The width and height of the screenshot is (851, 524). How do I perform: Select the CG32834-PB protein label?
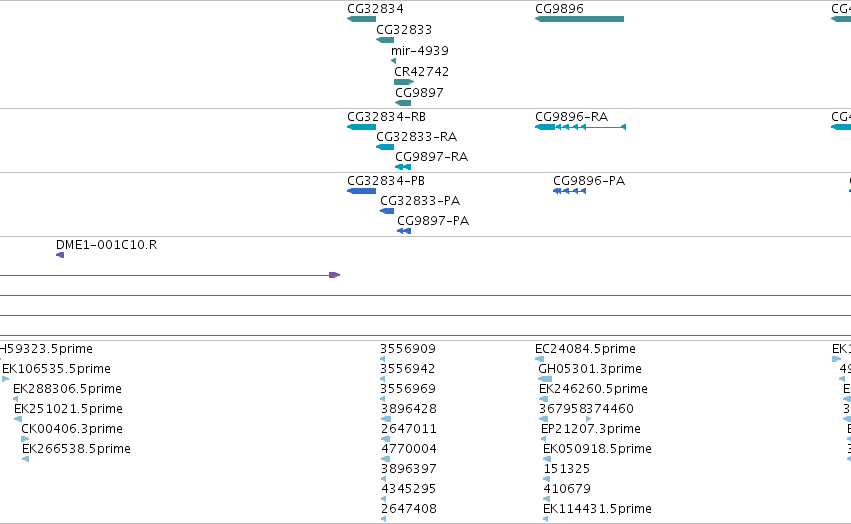click(386, 181)
